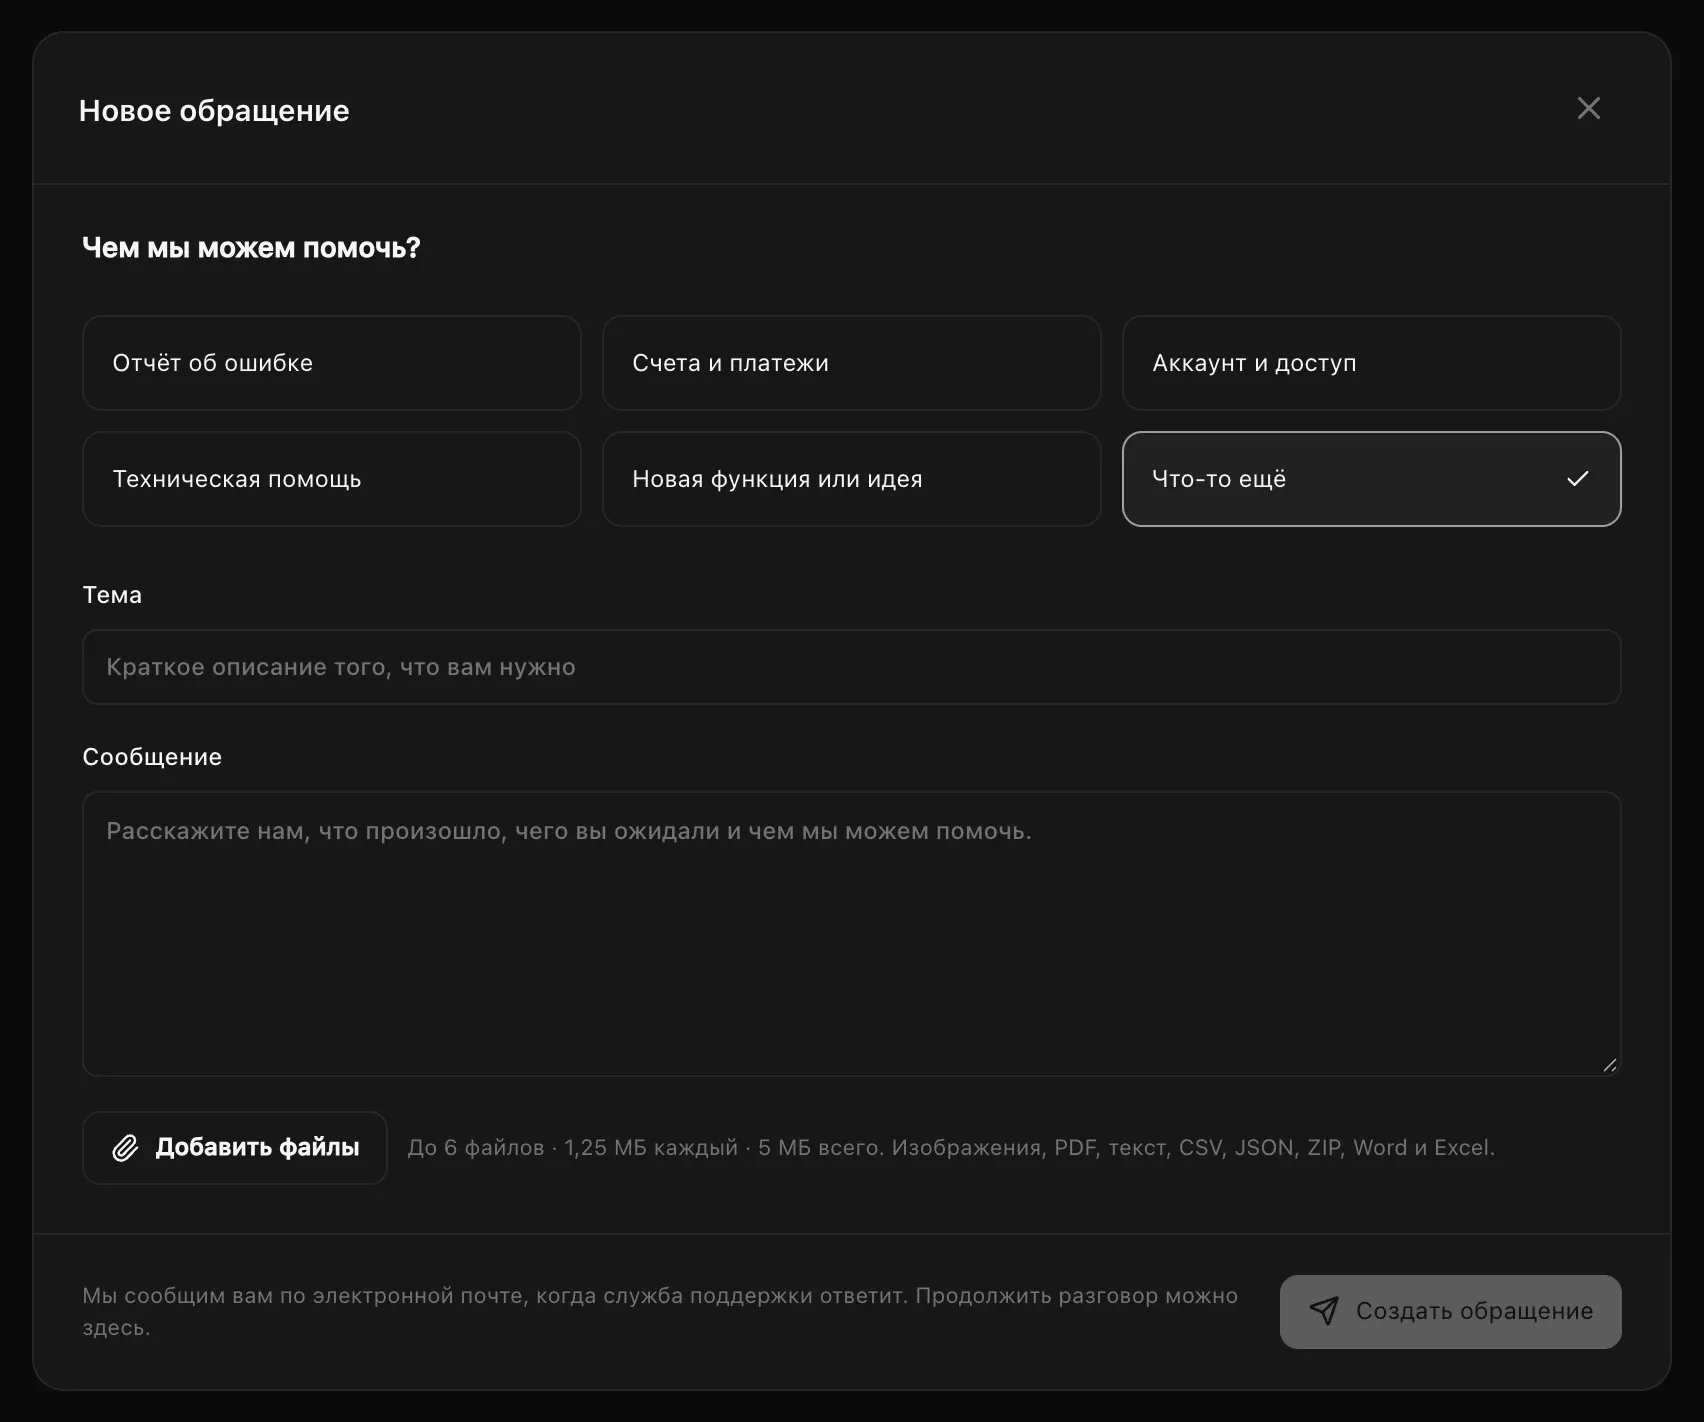
Task: Click the selected Что-то ещё card
Action: pyautogui.click(x=1371, y=479)
